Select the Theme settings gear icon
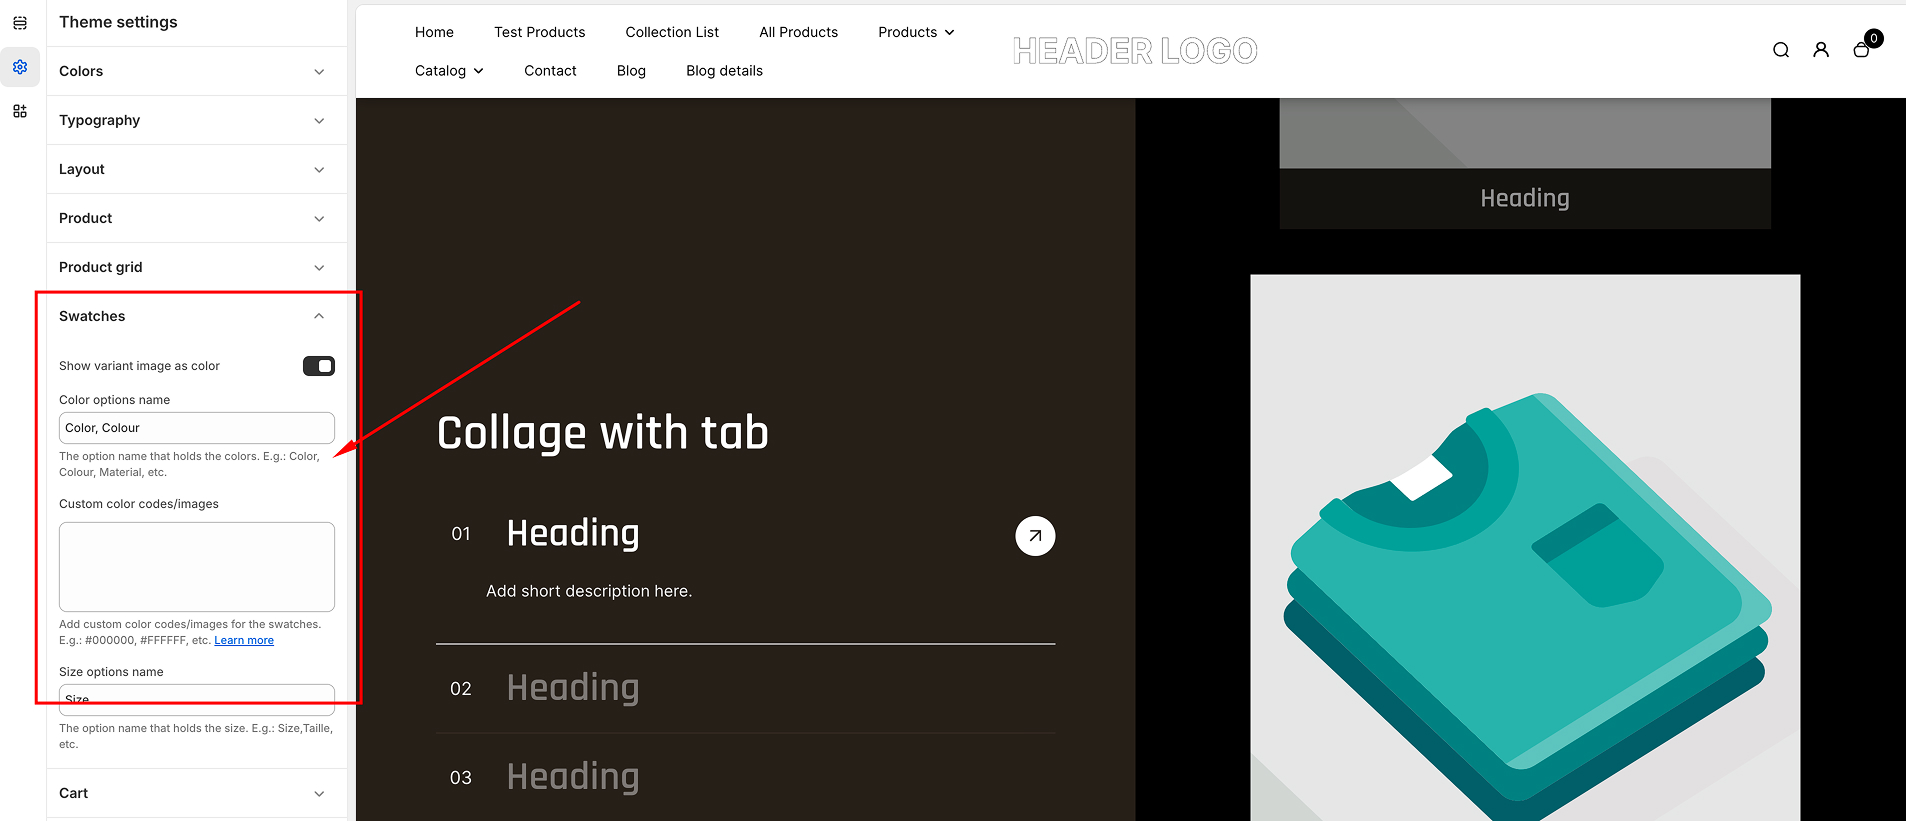1906x821 pixels. tap(20, 67)
